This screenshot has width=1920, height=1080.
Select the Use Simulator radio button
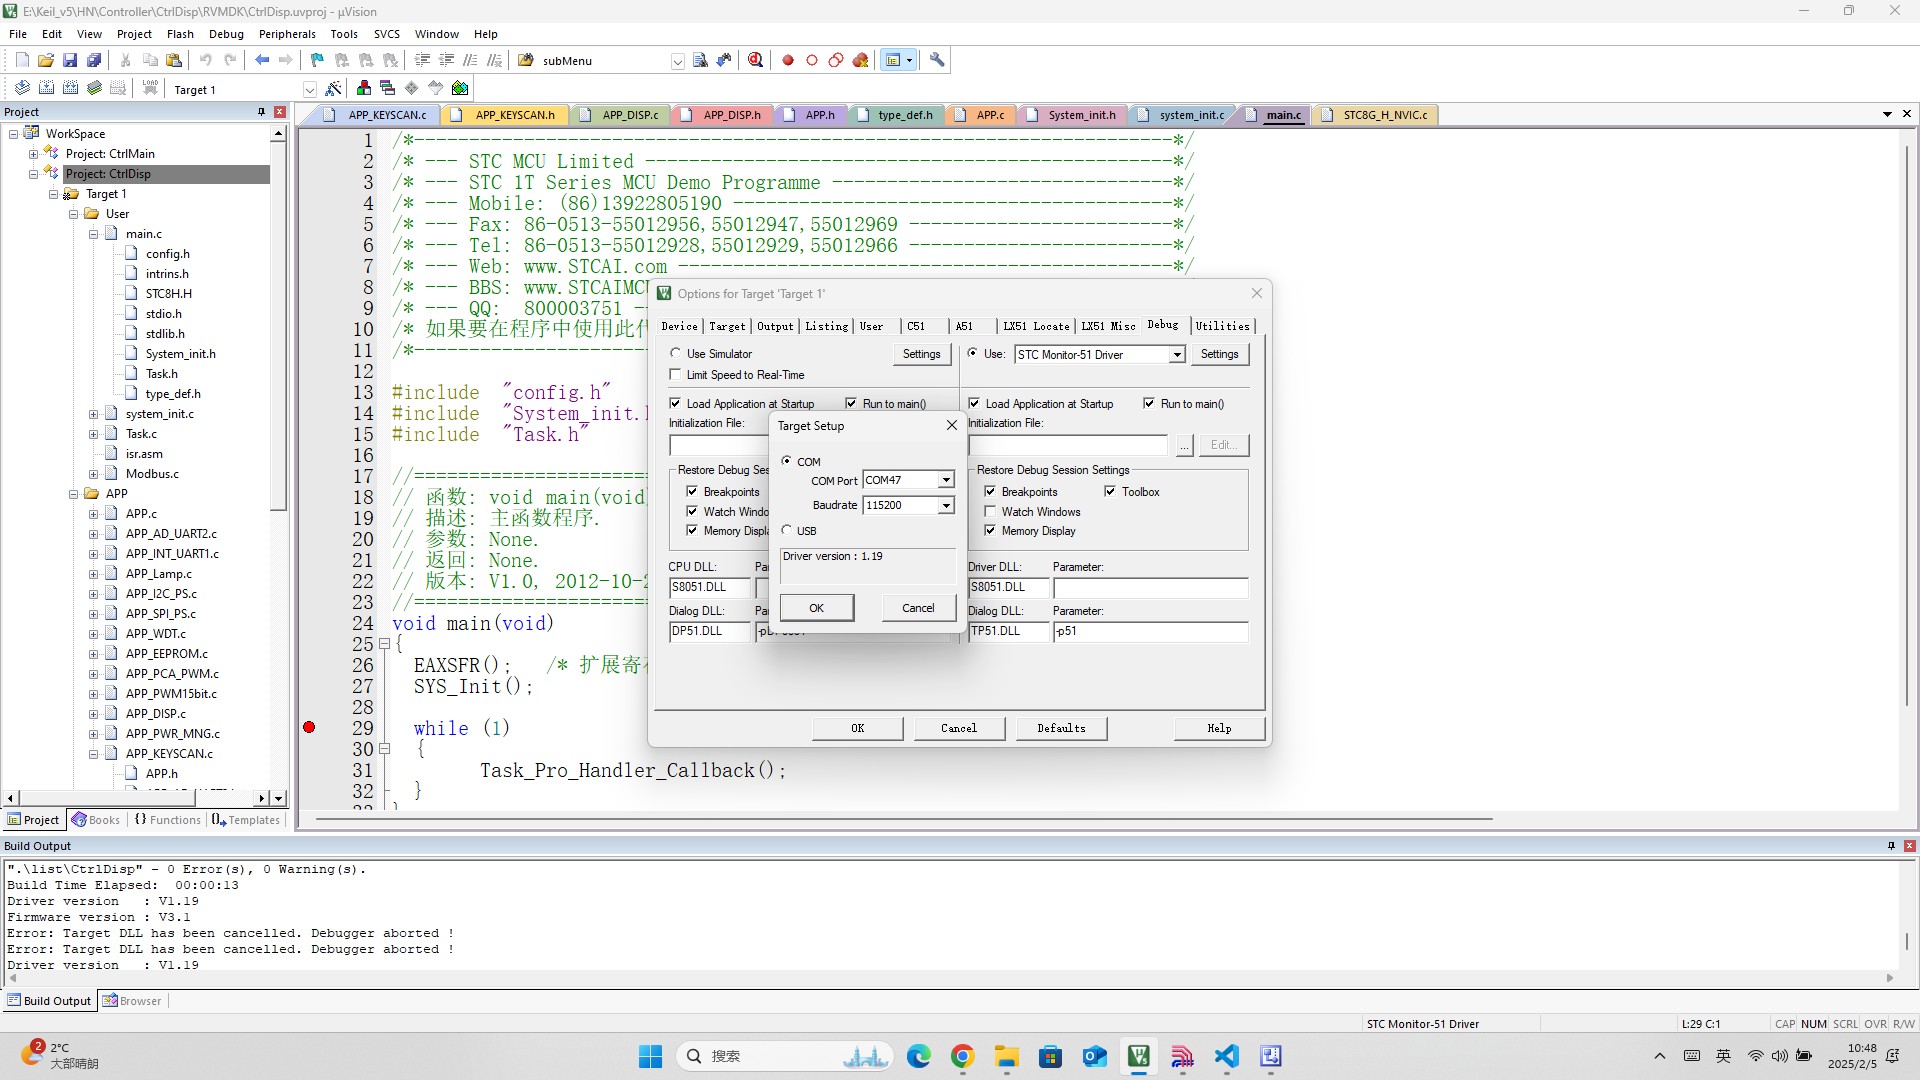(676, 353)
